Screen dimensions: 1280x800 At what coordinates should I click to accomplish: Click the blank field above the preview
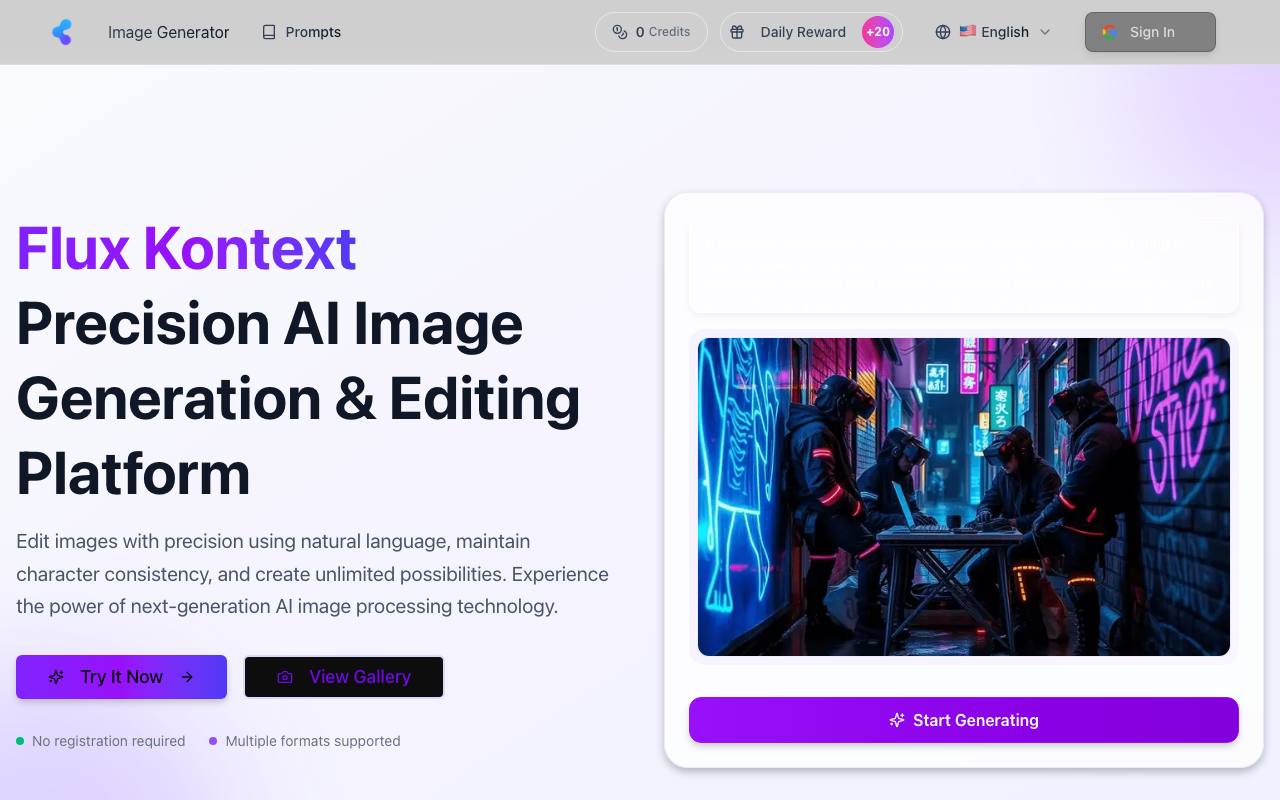coord(964,265)
